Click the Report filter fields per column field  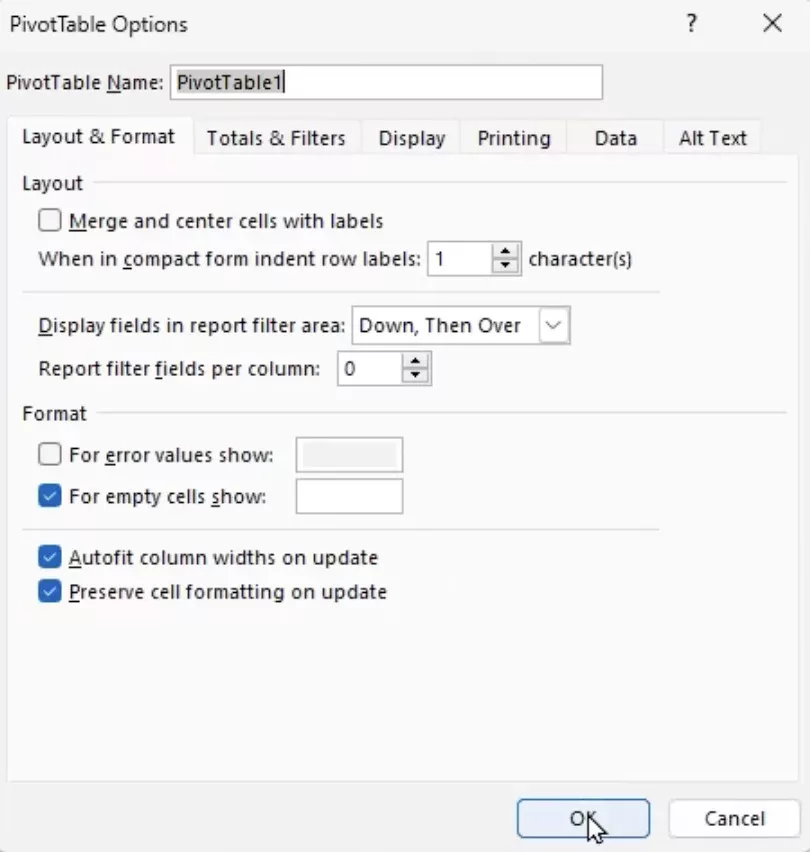370,369
